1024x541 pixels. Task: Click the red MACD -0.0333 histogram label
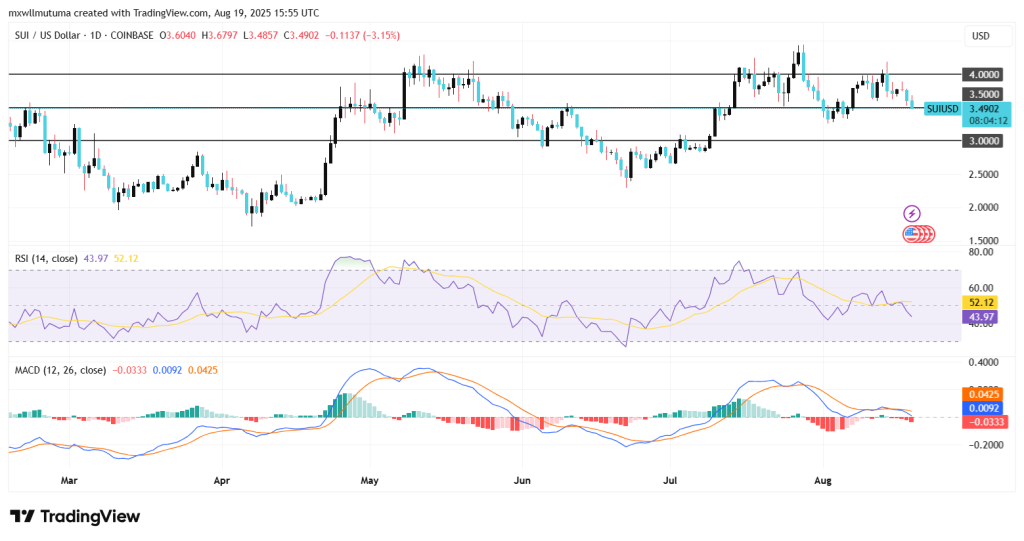tap(980, 422)
